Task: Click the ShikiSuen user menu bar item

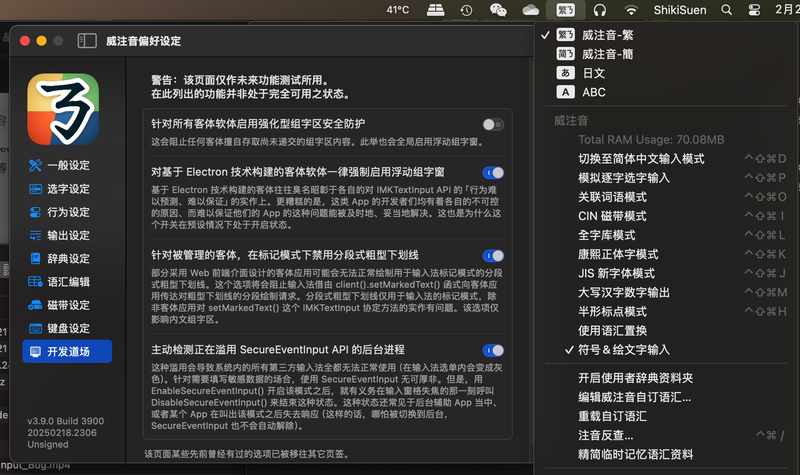Action: tap(680, 10)
